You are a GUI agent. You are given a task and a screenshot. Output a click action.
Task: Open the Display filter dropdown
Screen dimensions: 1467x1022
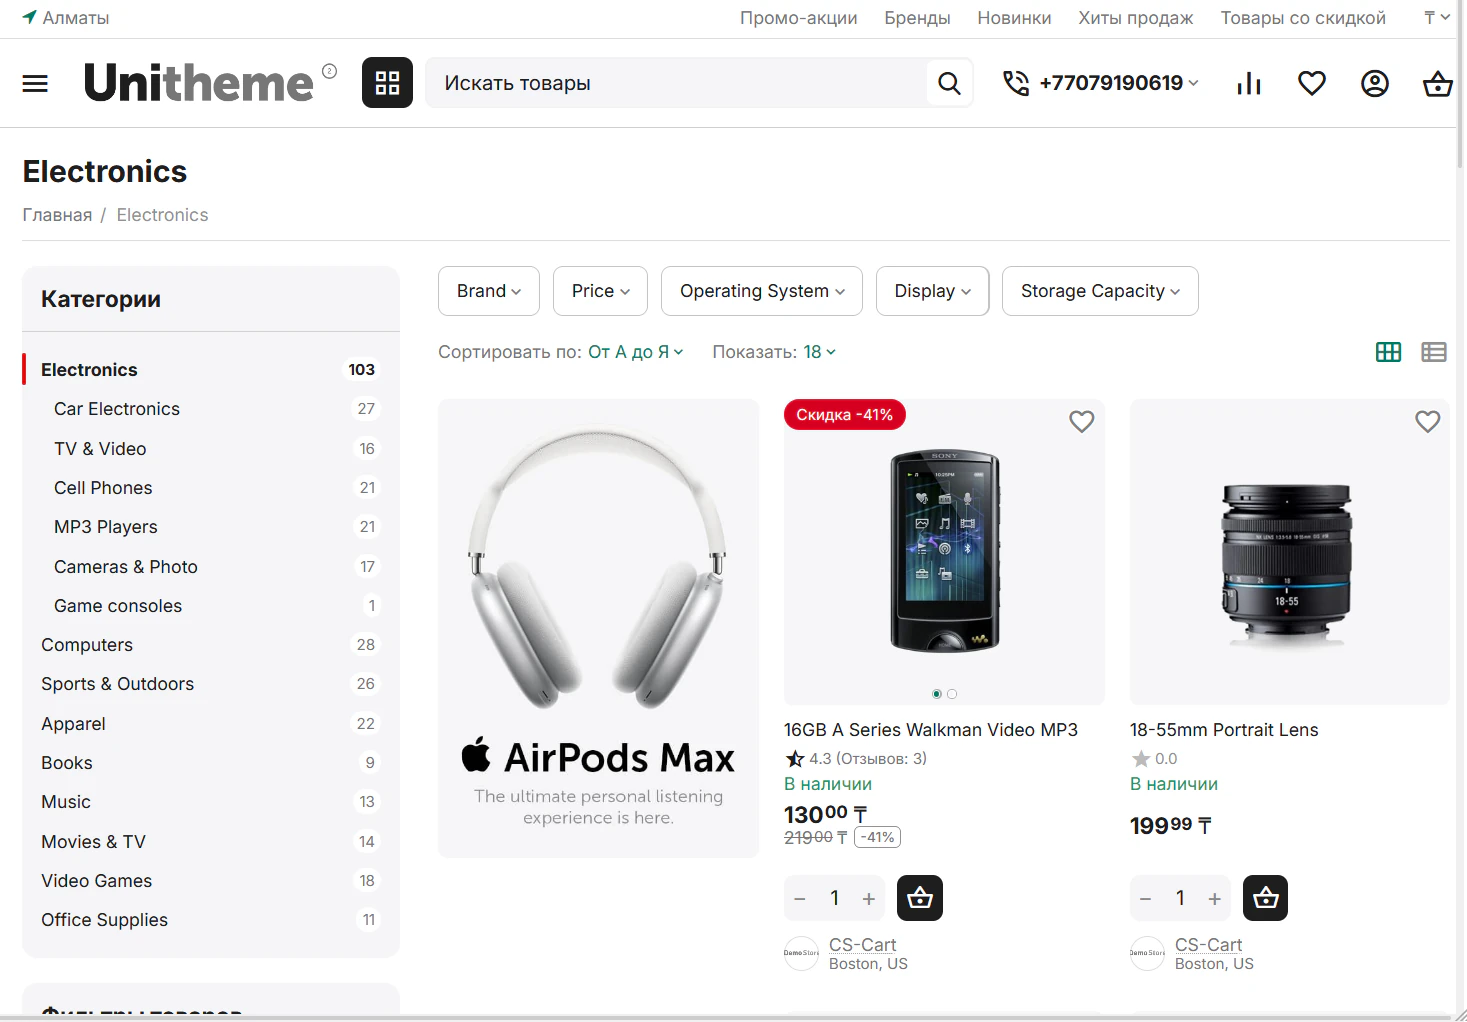pos(933,291)
